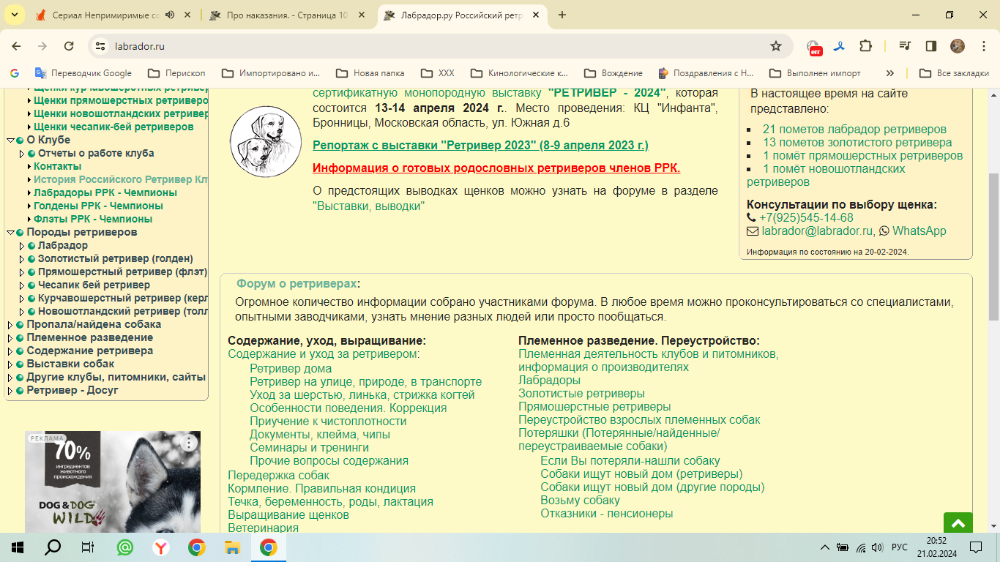Screen dimensions: 1000x562
Task: Click the page vertical scrollbar thumb
Action: (x=994, y=247)
